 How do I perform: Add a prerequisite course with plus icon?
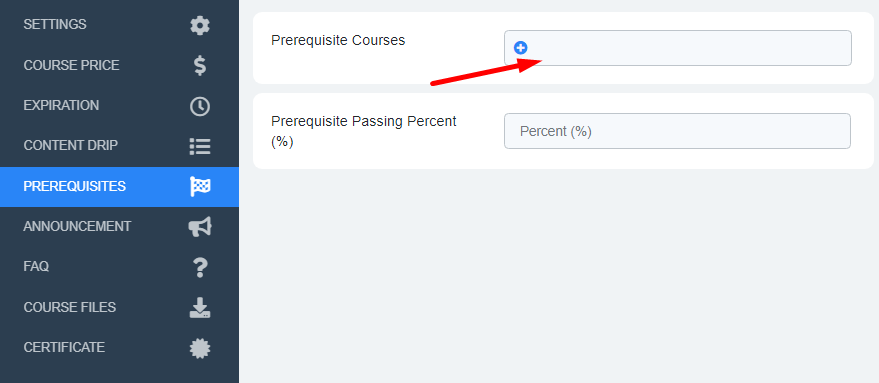520,48
